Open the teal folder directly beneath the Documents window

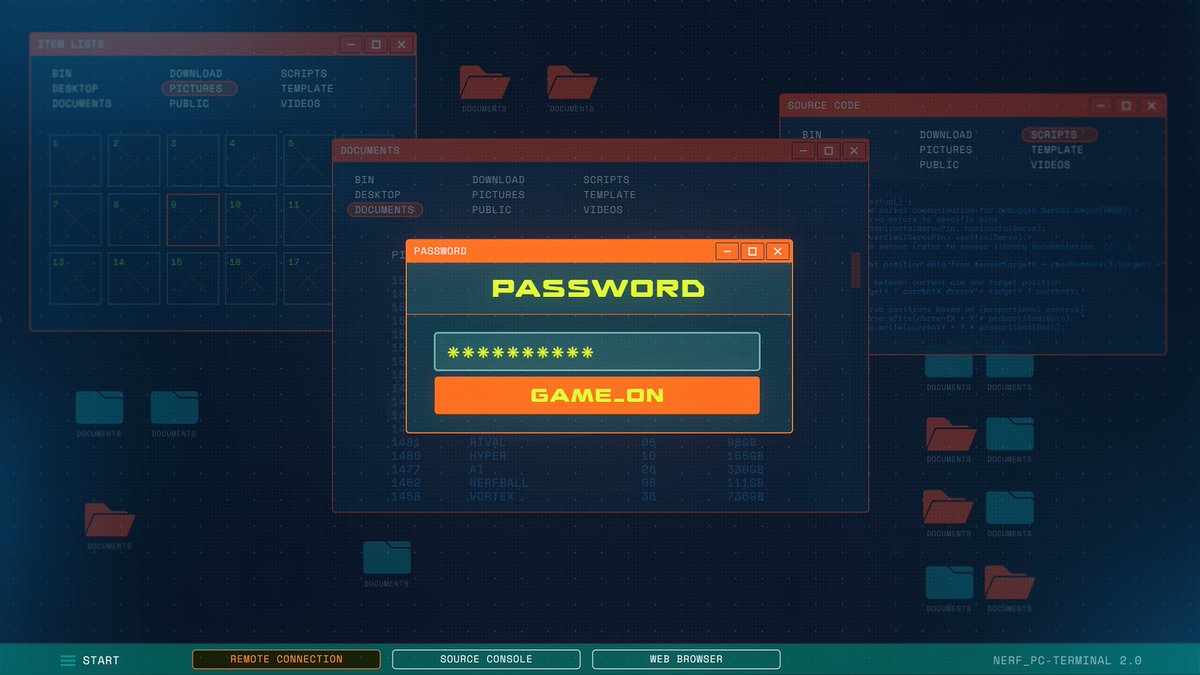387,558
